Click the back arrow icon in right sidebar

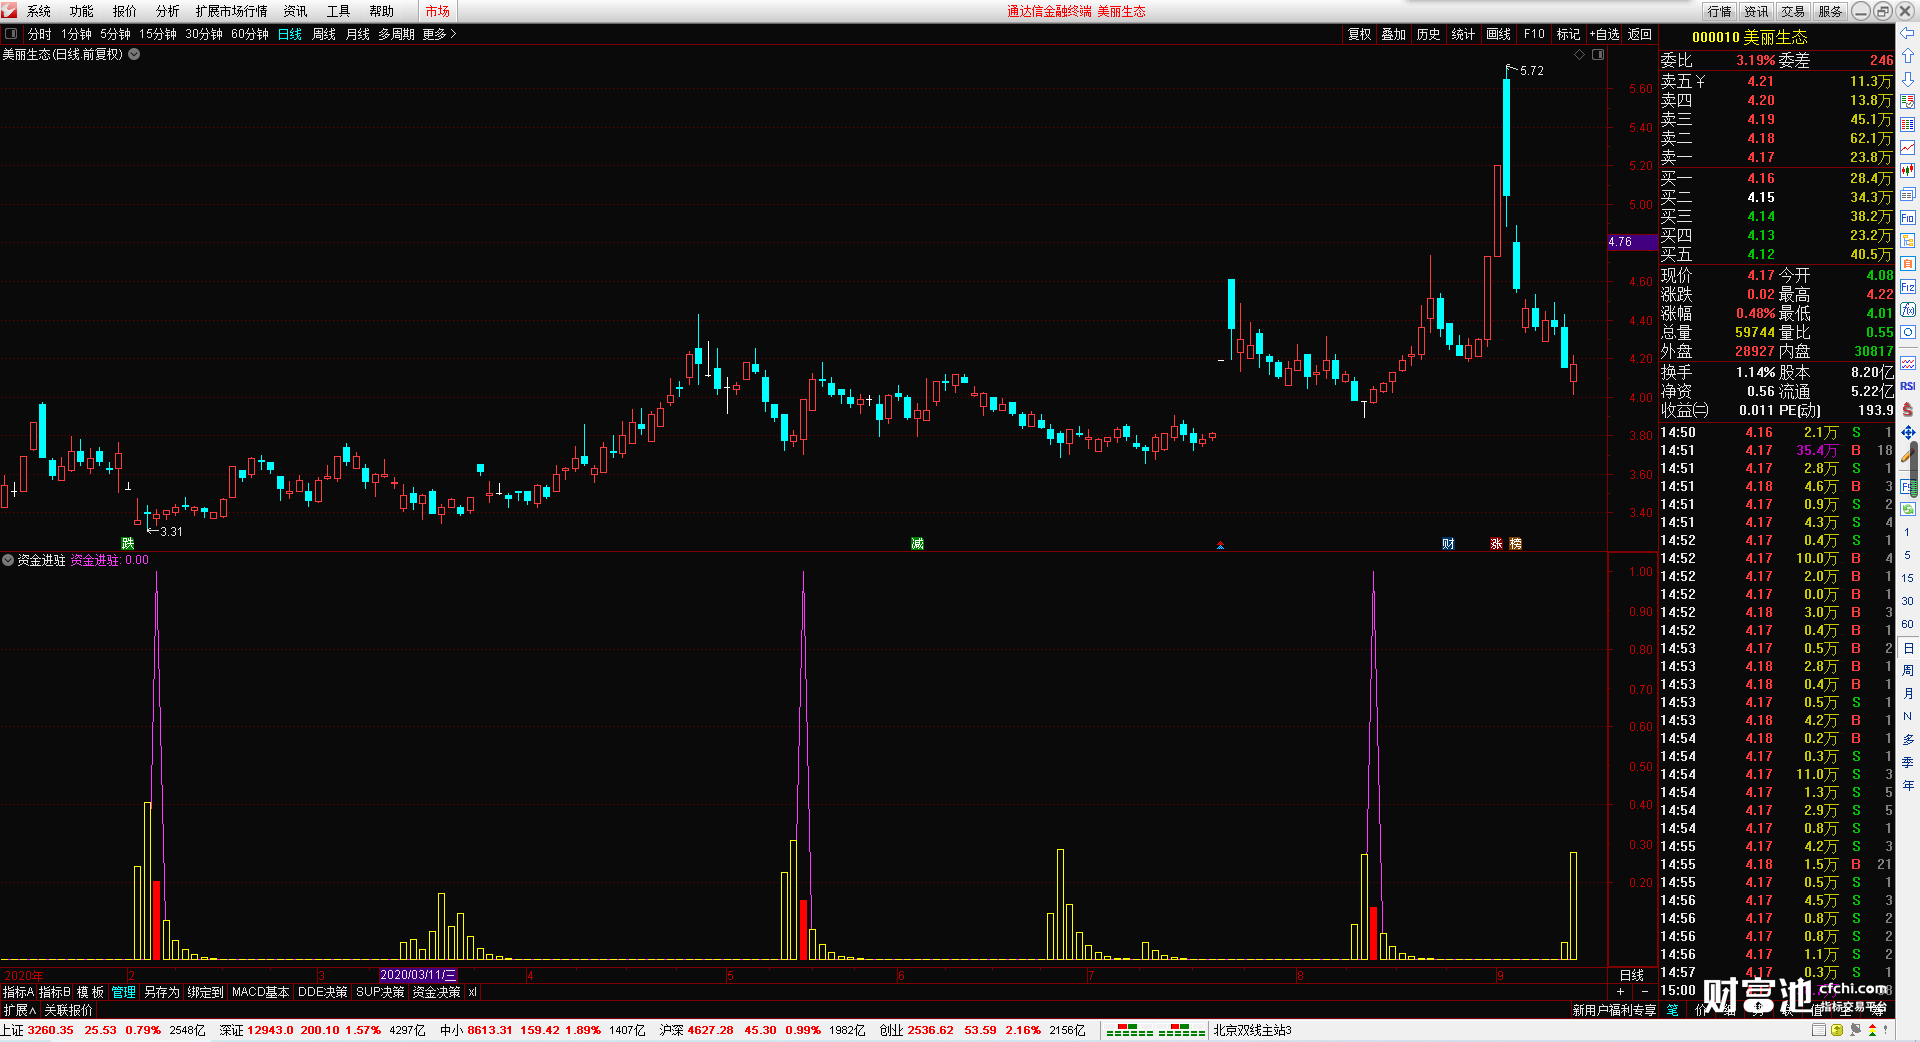1907,32
